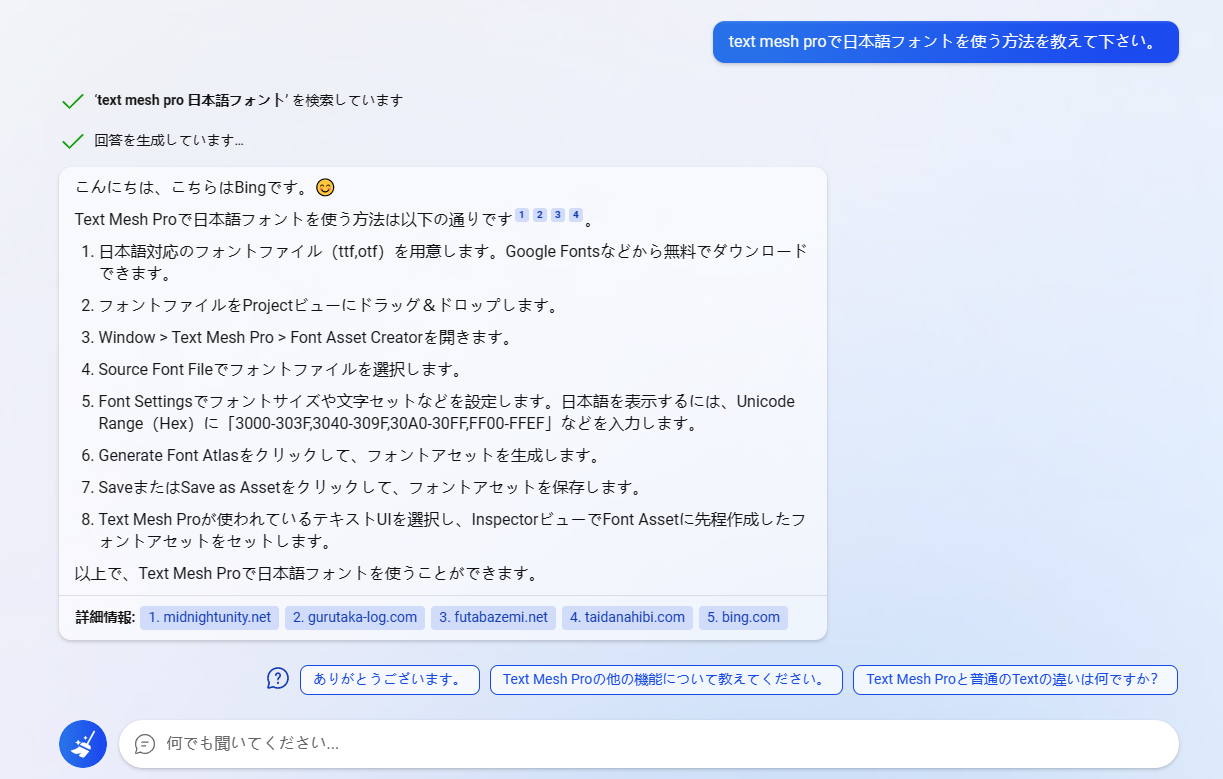Select suggestion asking 普通のTextの違いは何ですか?

tap(1015, 680)
